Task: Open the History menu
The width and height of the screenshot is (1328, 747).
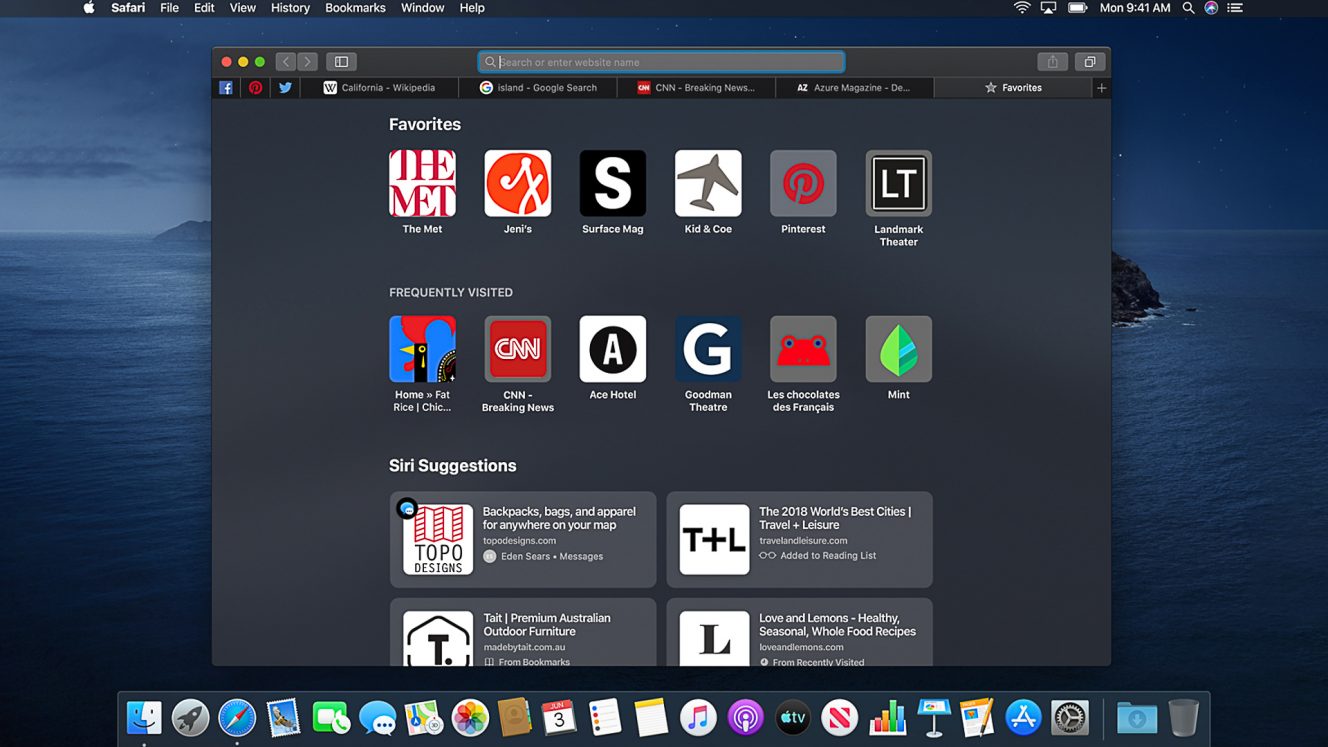Action: pyautogui.click(x=290, y=8)
